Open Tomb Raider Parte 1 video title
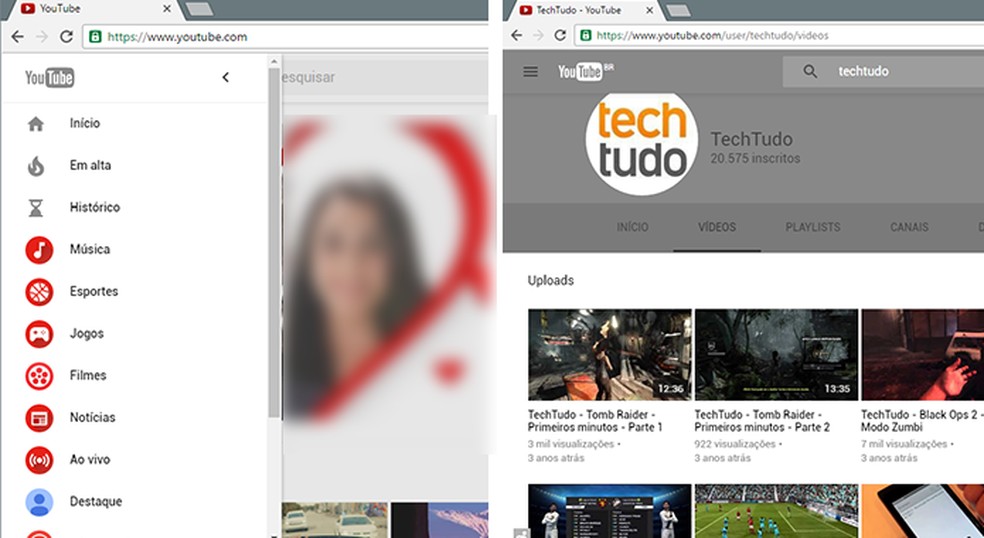The width and height of the screenshot is (984, 538). pos(595,421)
